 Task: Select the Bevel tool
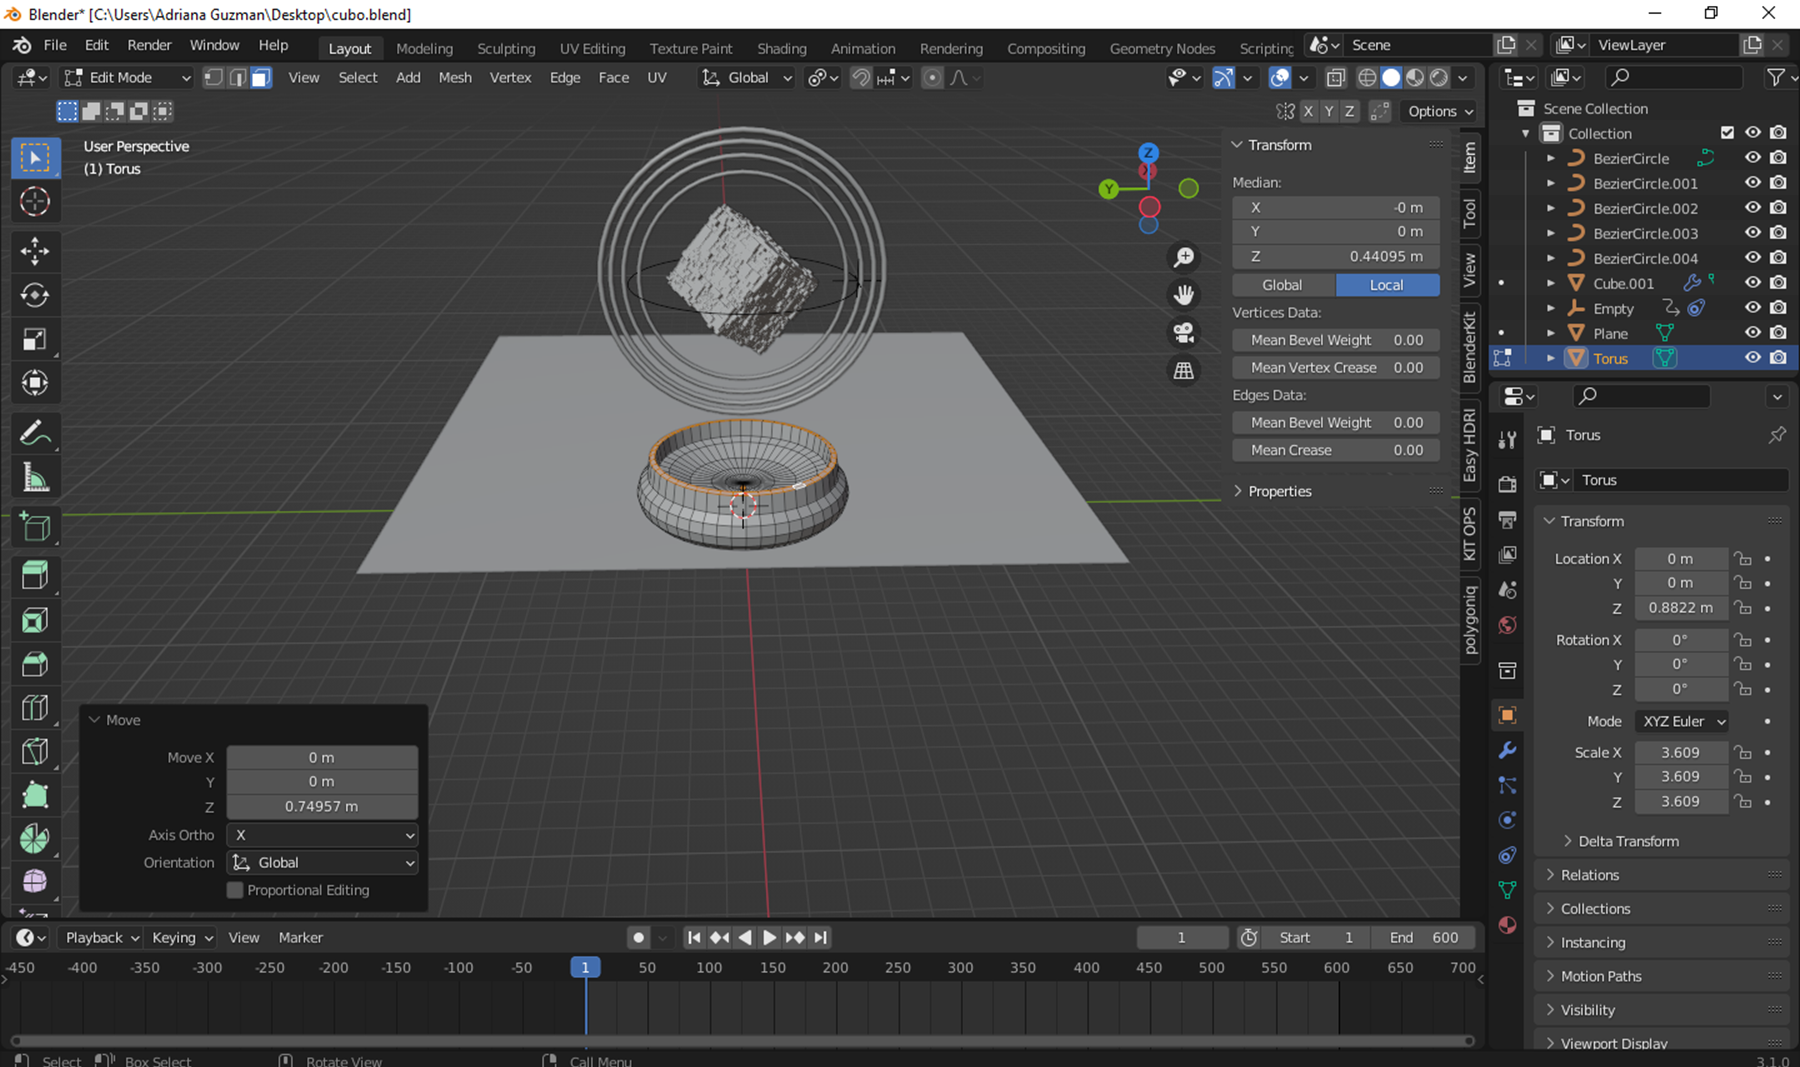coord(35,664)
